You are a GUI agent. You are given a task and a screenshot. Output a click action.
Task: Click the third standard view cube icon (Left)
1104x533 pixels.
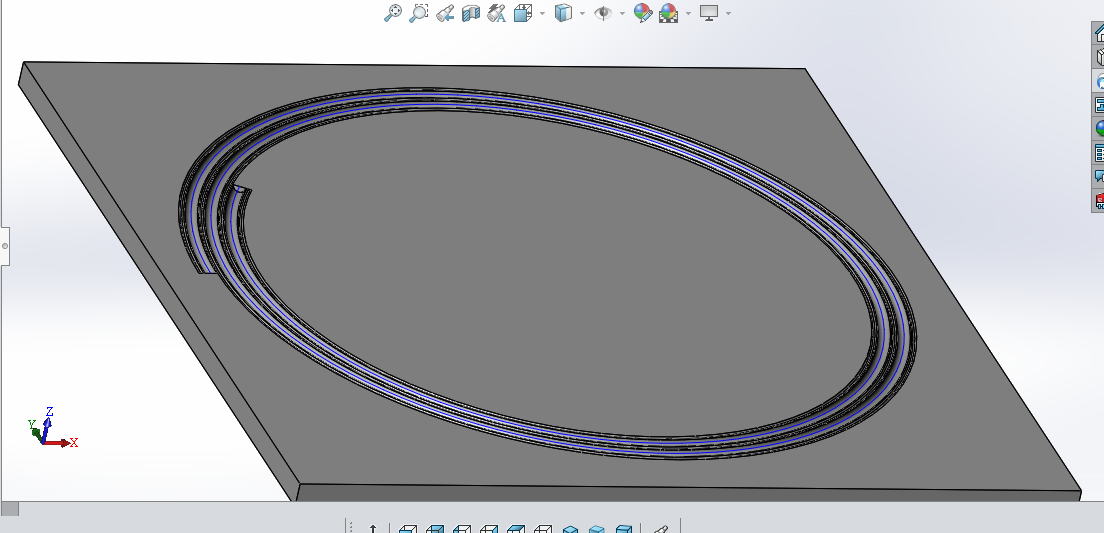tap(462, 529)
